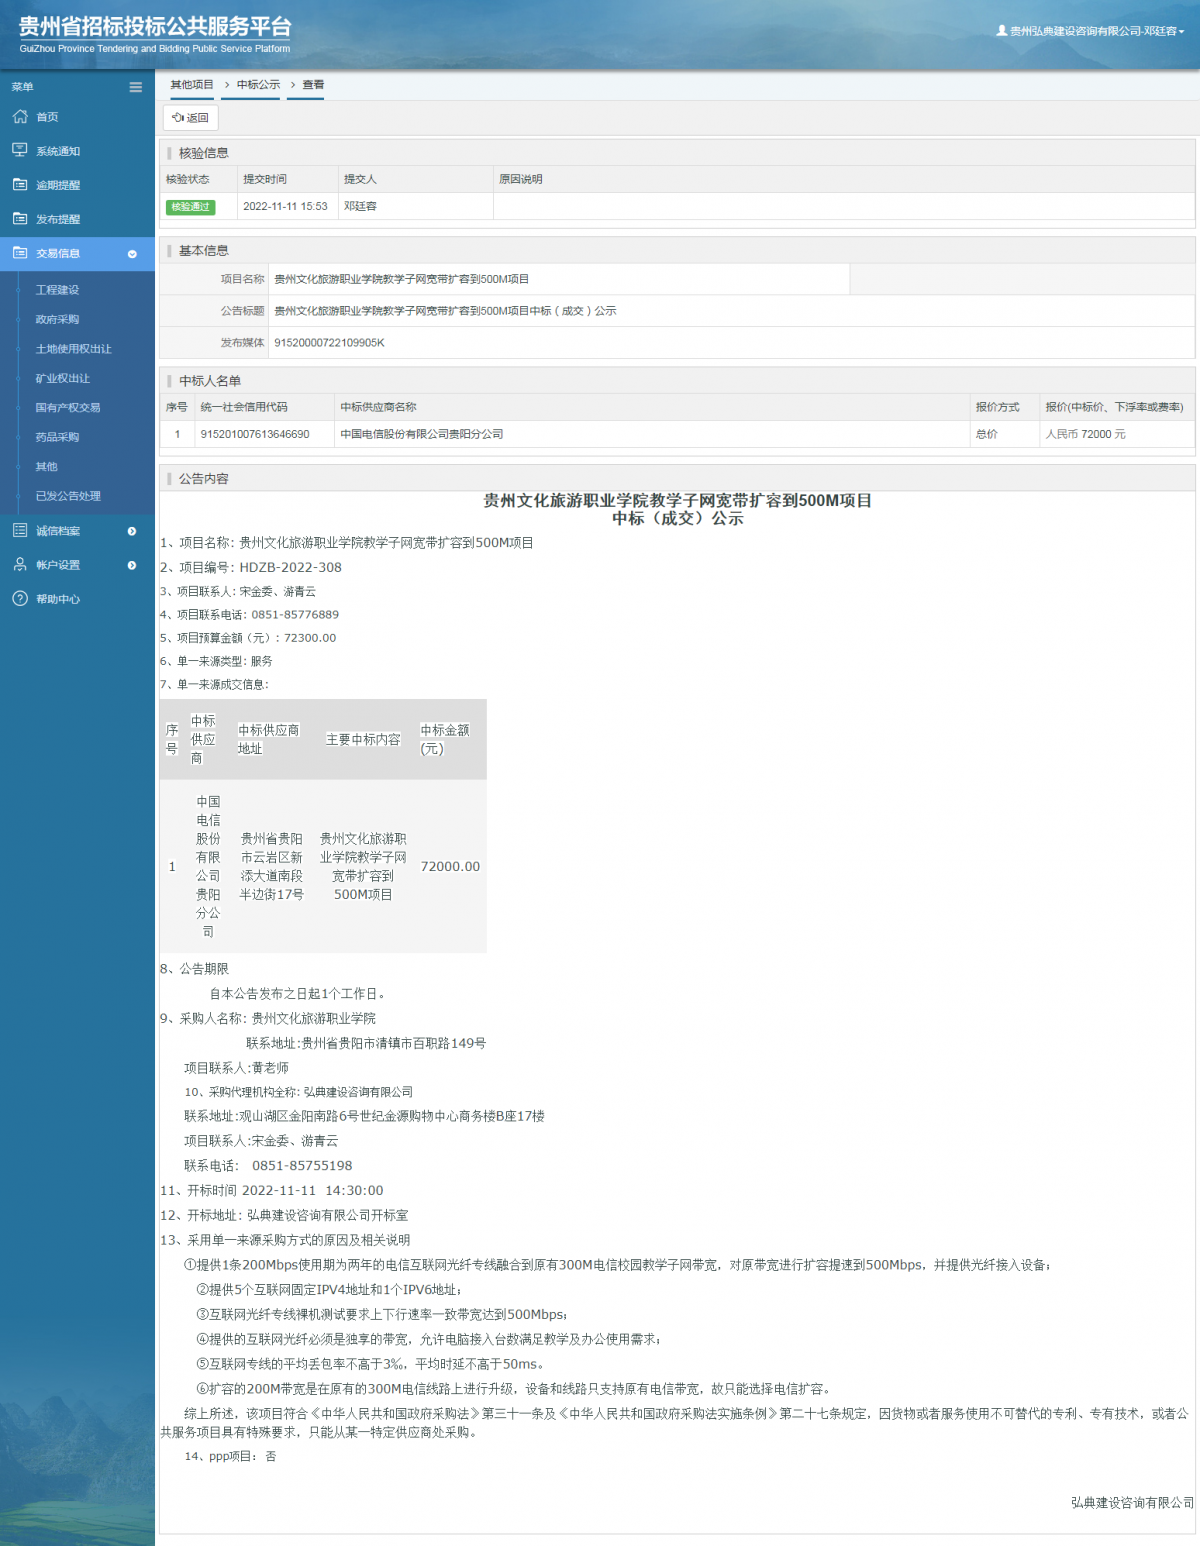Click the 其他项目 breadcrumb

pyautogui.click(x=192, y=85)
